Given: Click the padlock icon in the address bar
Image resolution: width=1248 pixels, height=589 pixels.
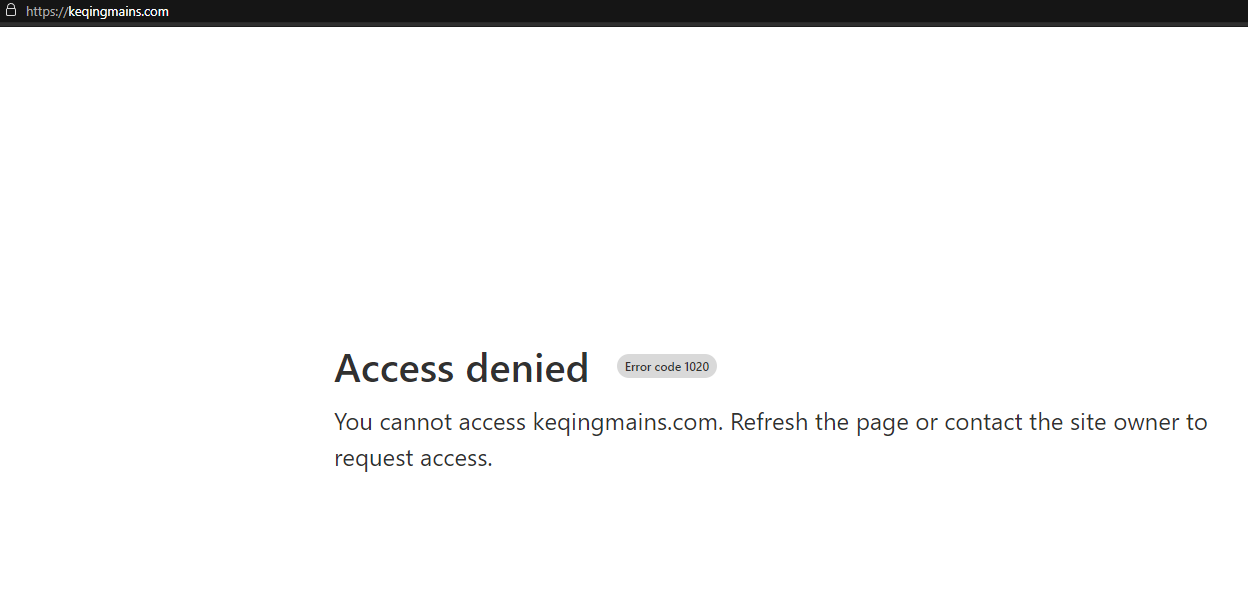Looking at the screenshot, I should click(x=11, y=11).
